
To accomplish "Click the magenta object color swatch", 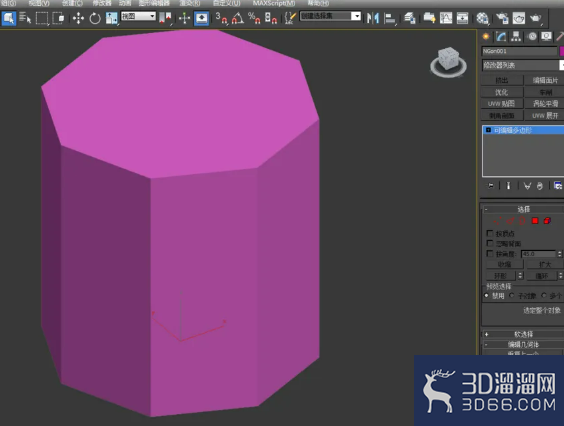I will point(562,51).
